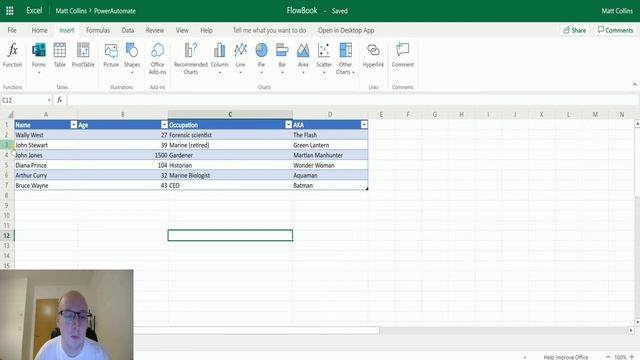Switch to the View tab
This screenshot has height=360, width=640.
click(x=182, y=30)
